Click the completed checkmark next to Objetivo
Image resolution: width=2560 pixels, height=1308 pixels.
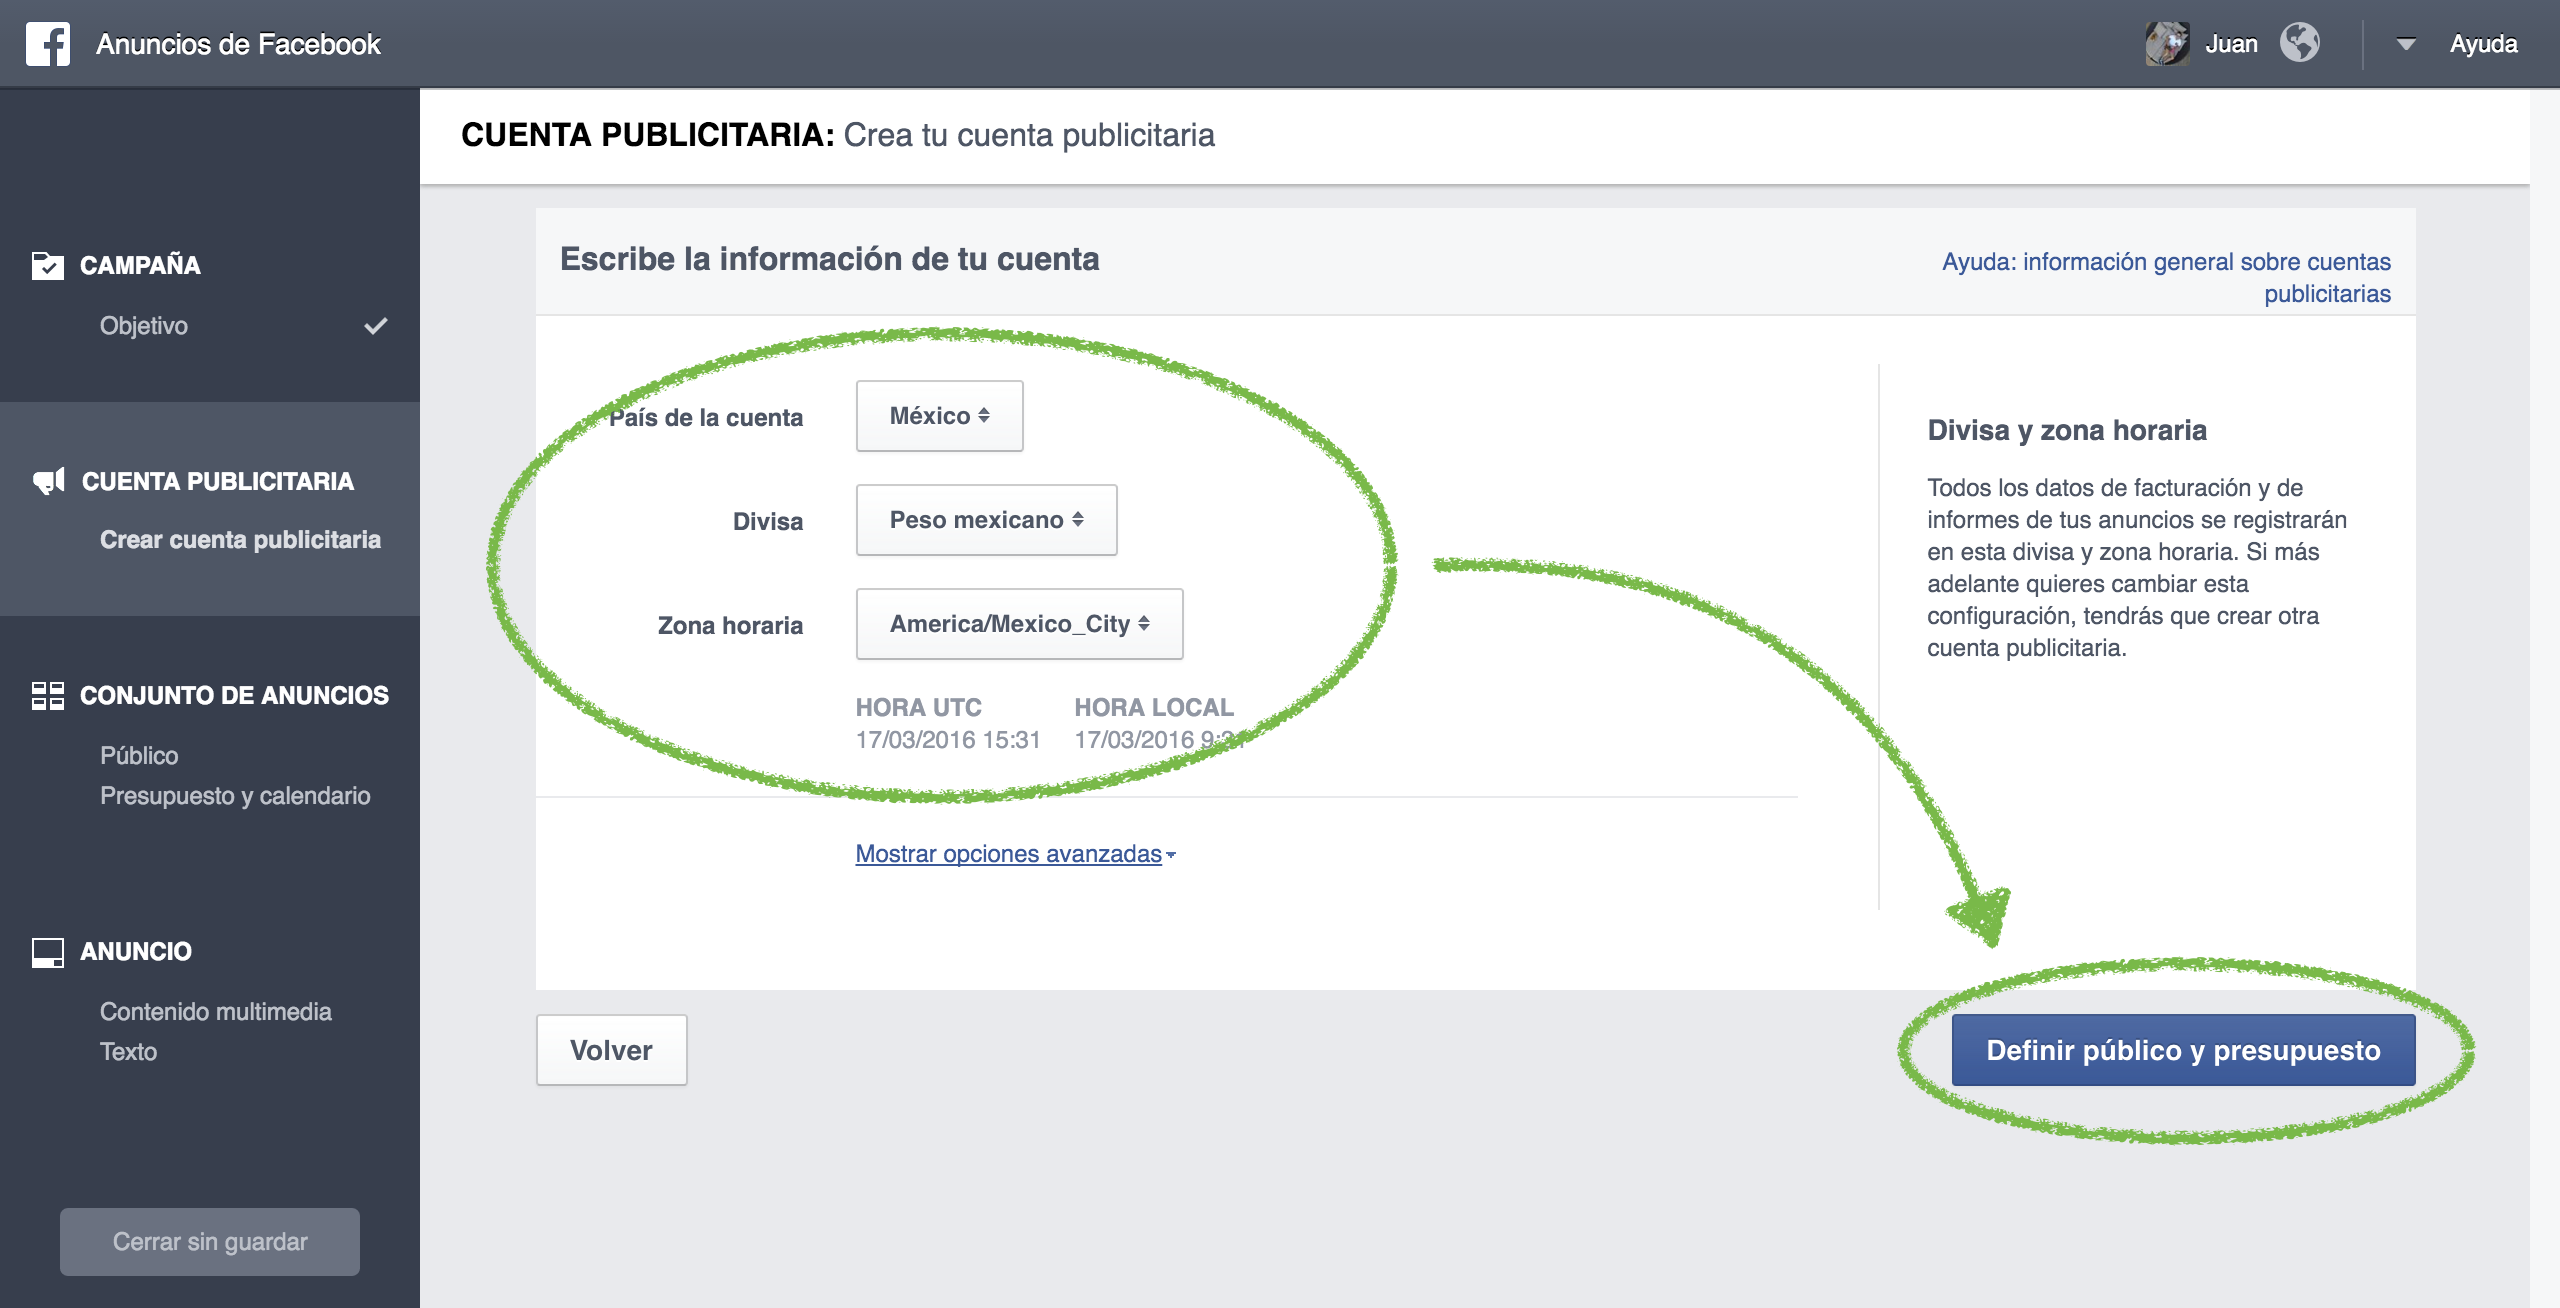point(375,326)
